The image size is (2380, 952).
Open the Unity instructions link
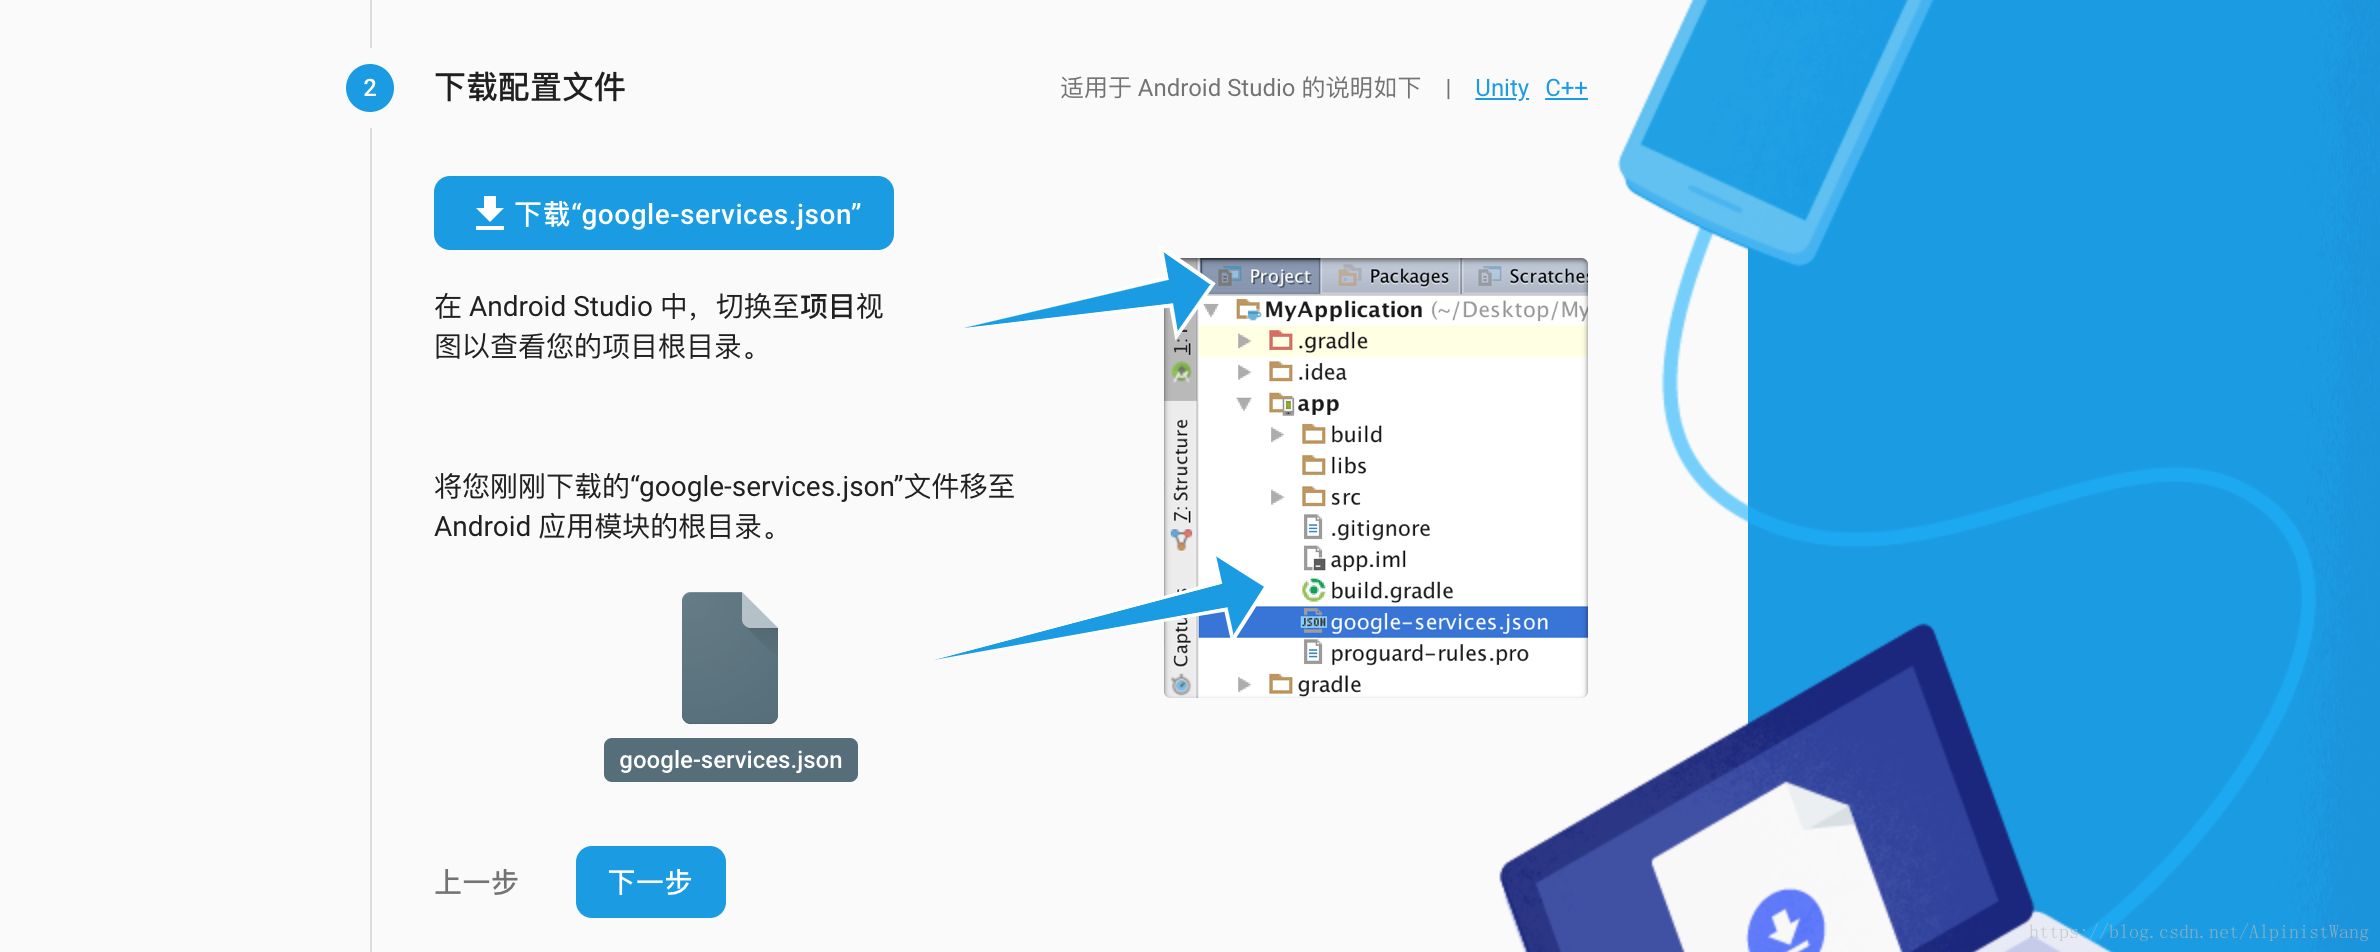[x=1501, y=88]
